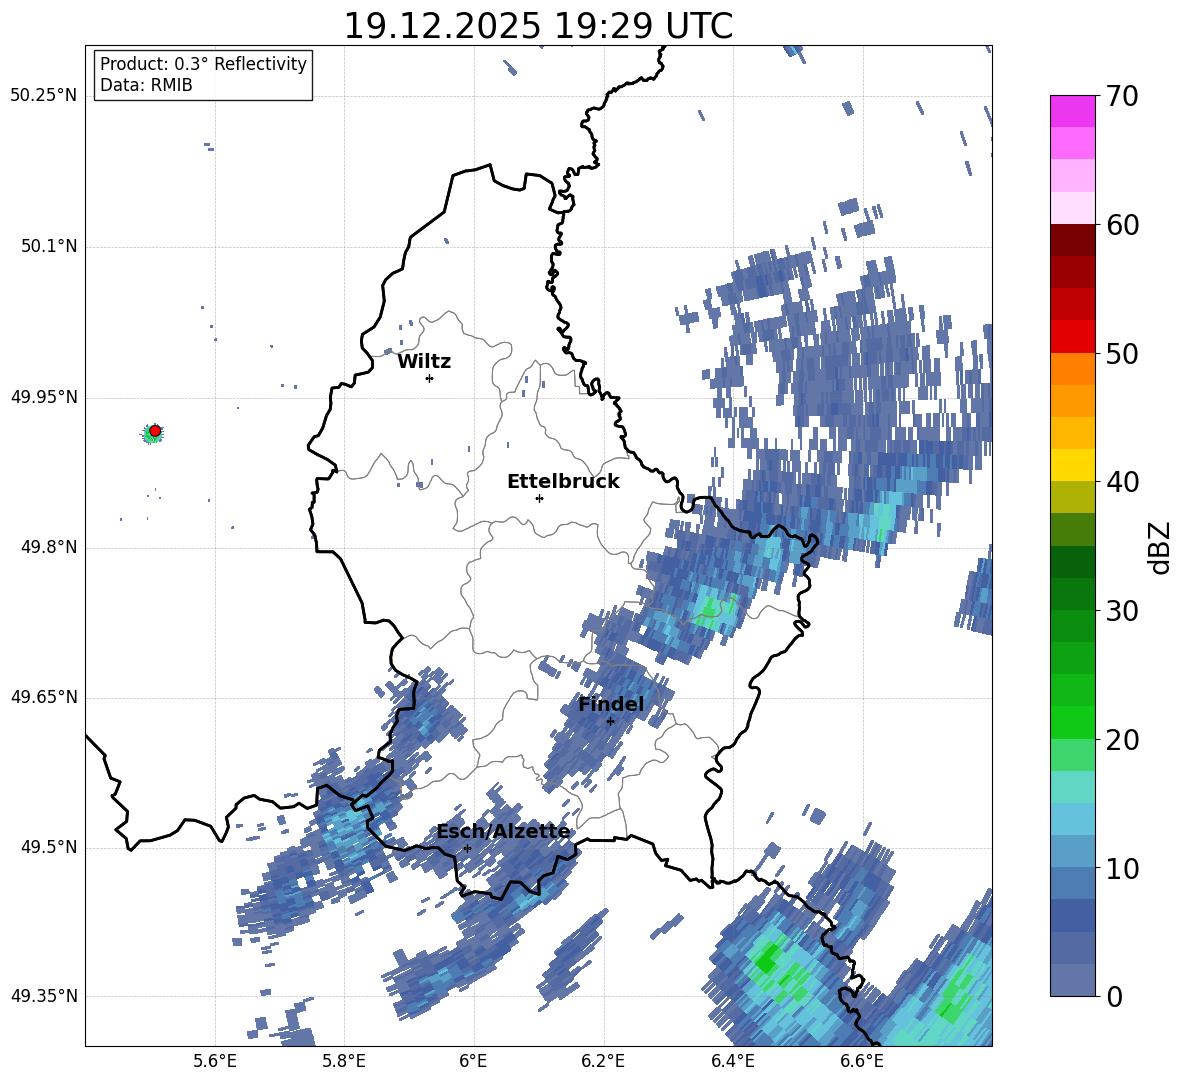Click the Data: RMIB text
Image resolution: width=1184 pixels, height=1081 pixels.
pos(146,85)
